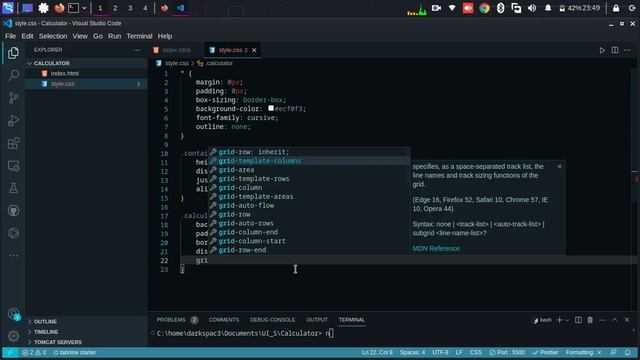Open the new terminal launch profile dropdown
Screen dimensions: 640x360
[x=567, y=320]
